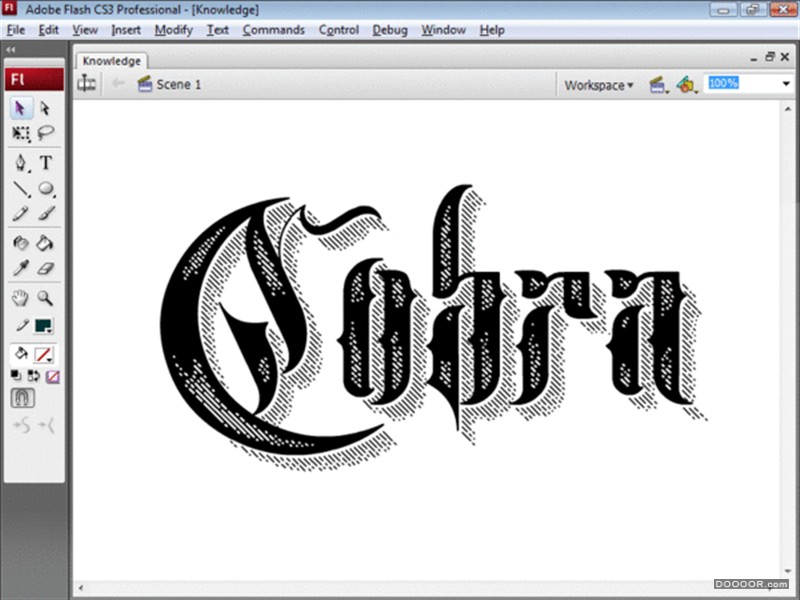Minimize the Knowledge document window
800x600 pixels.
(x=754, y=59)
